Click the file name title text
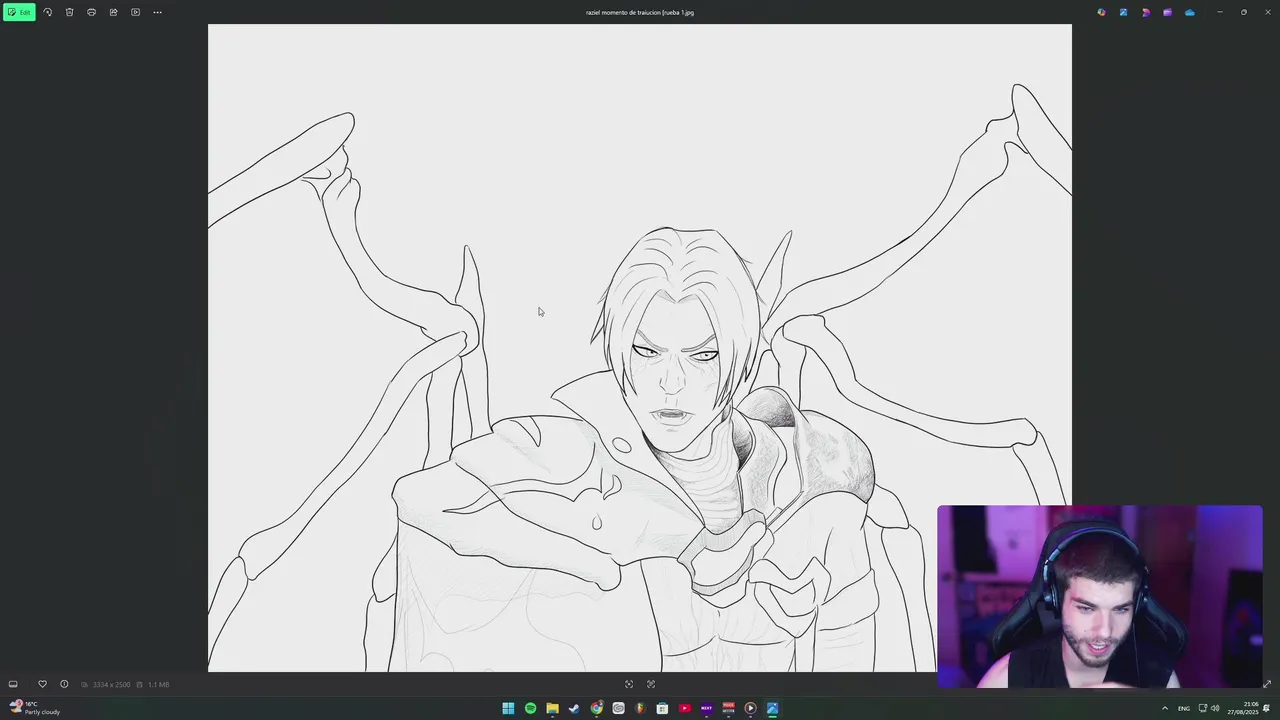The width and height of the screenshot is (1280, 720). coord(640,12)
